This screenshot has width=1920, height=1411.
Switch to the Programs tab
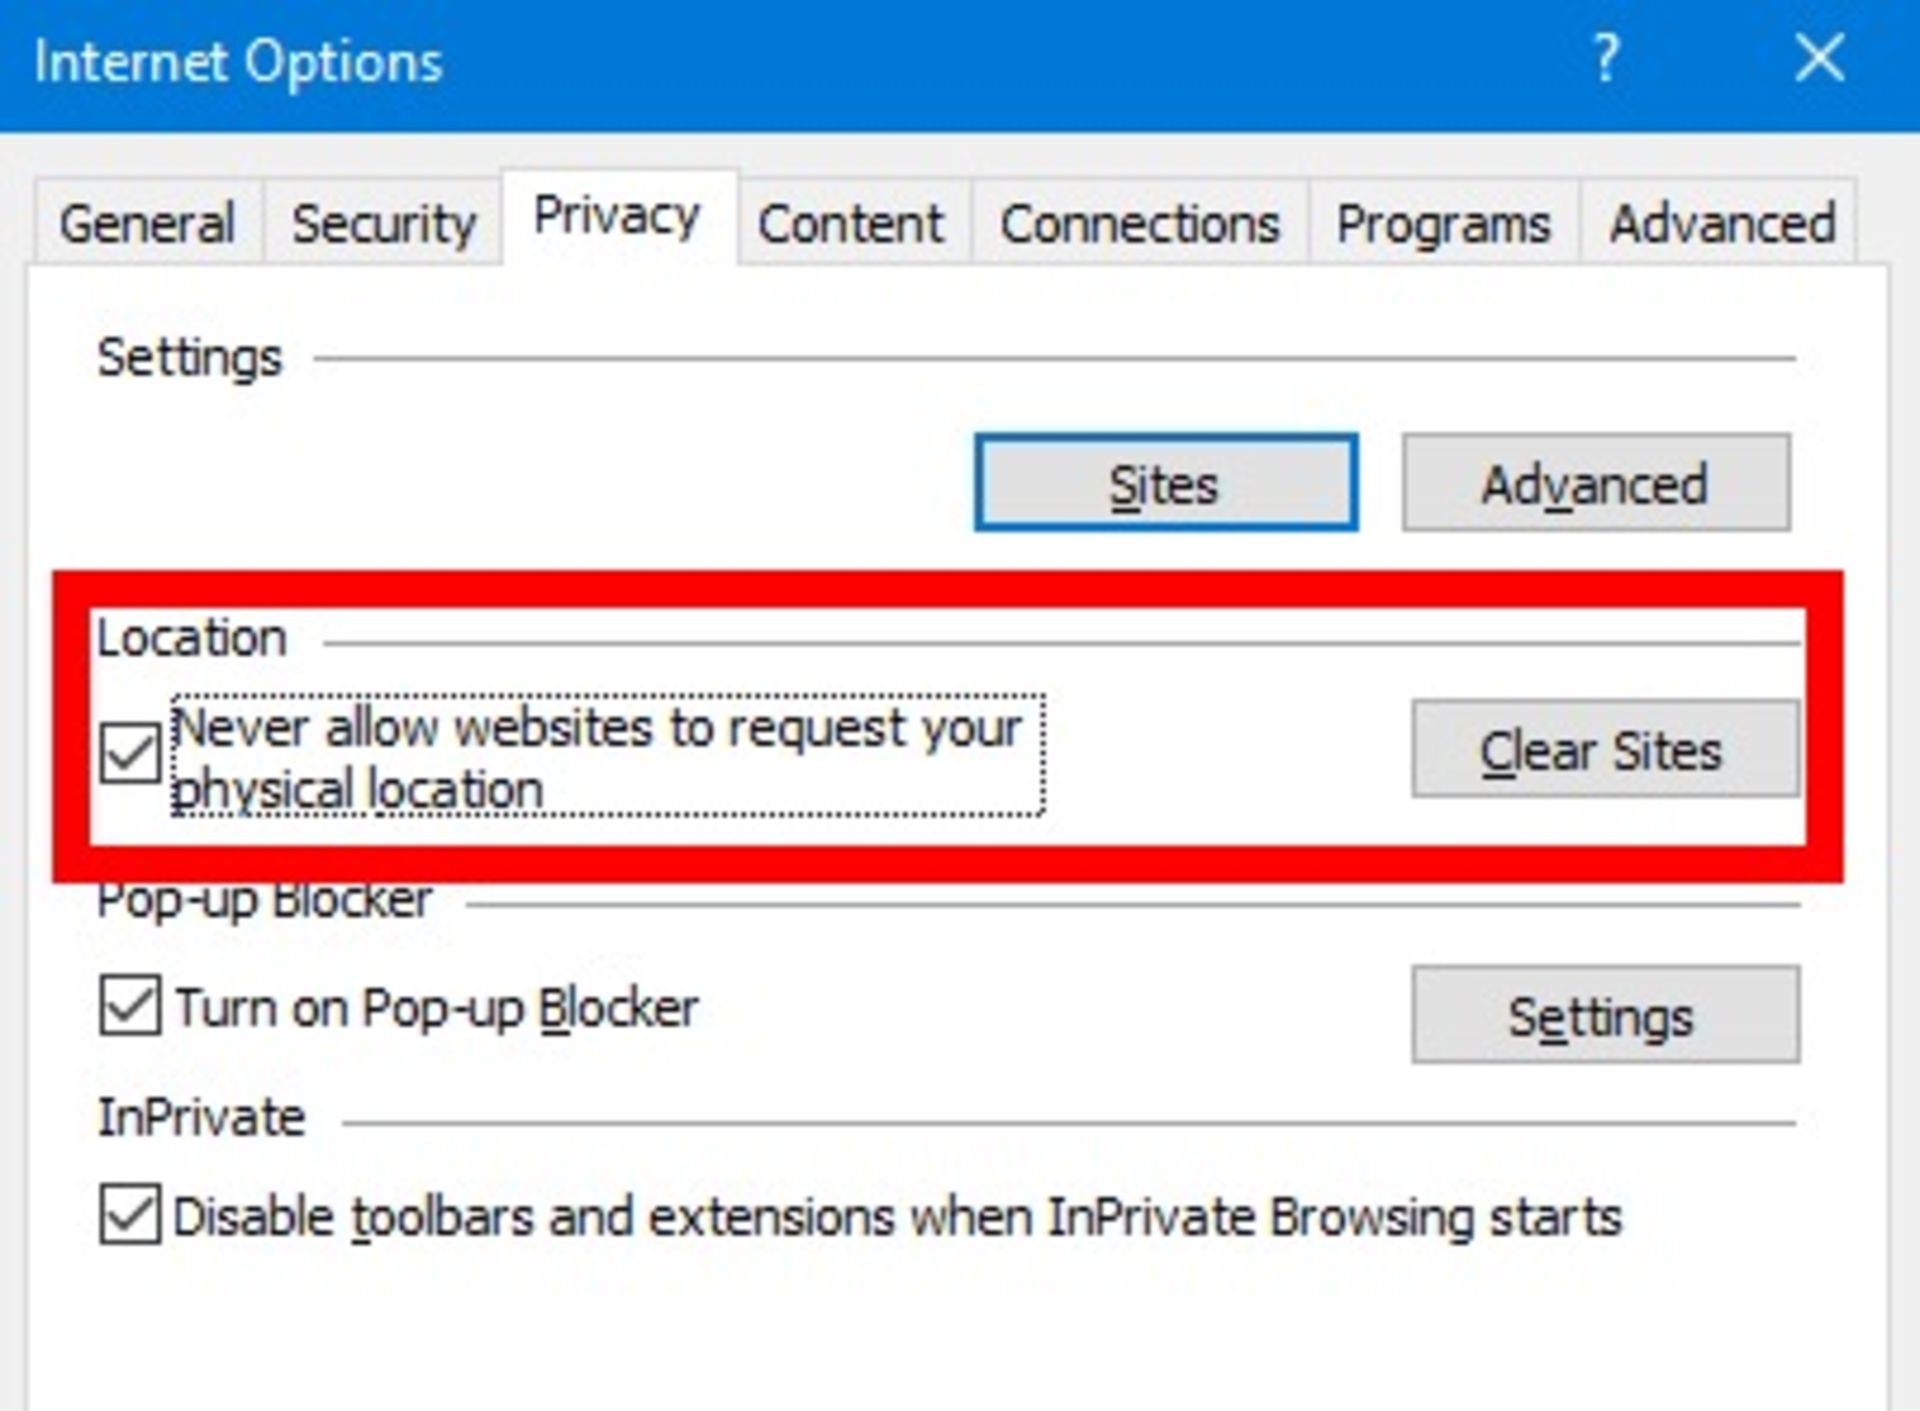(1444, 222)
